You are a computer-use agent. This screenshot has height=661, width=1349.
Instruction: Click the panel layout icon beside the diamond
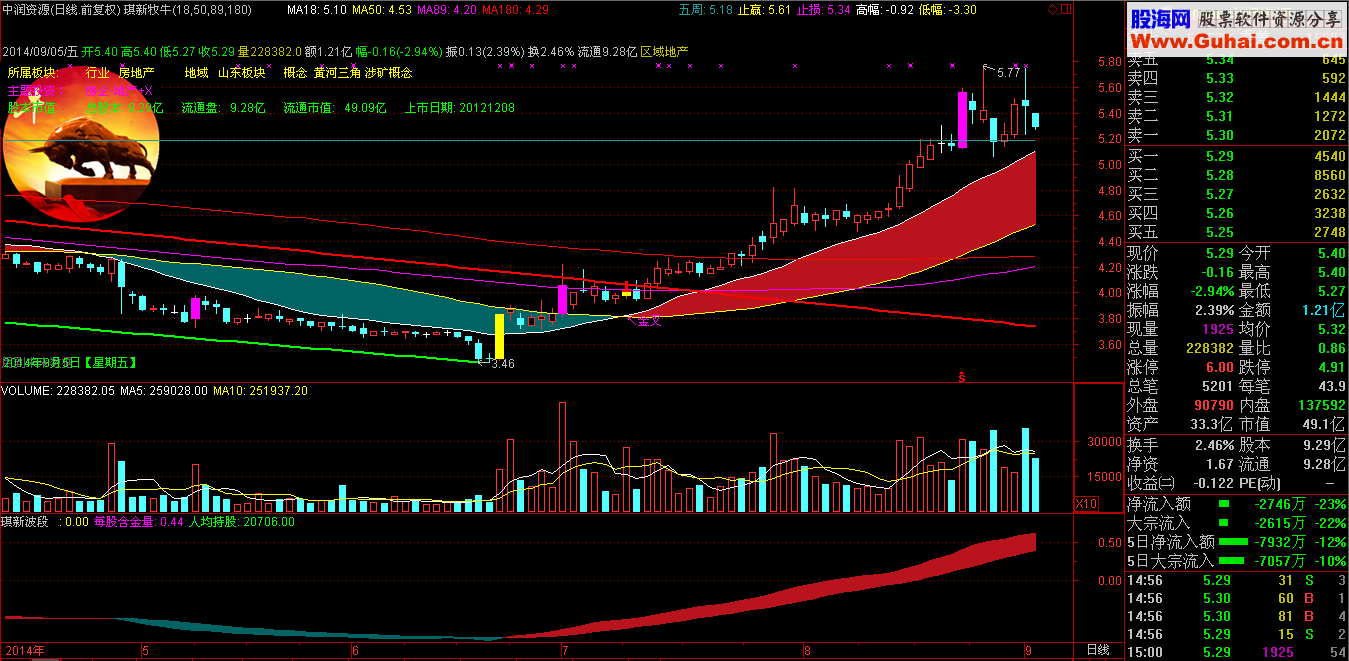pos(1065,9)
